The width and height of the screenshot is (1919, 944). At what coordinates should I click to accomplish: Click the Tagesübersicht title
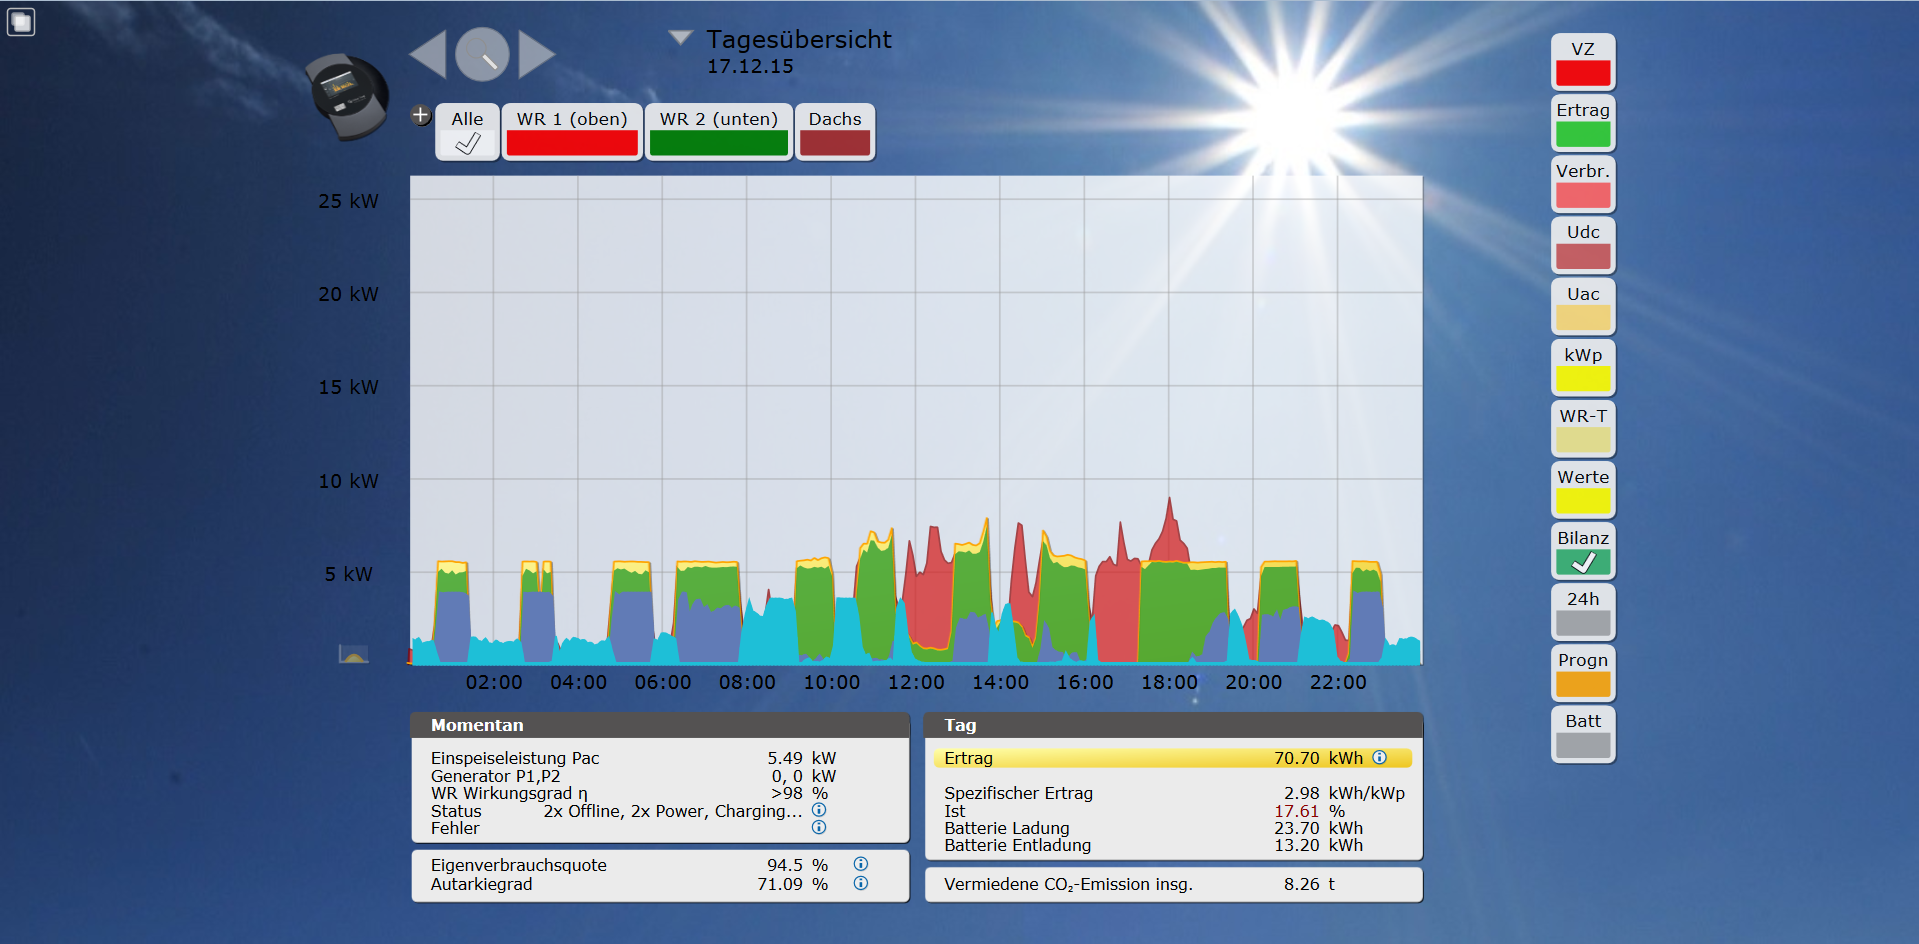coord(799,39)
